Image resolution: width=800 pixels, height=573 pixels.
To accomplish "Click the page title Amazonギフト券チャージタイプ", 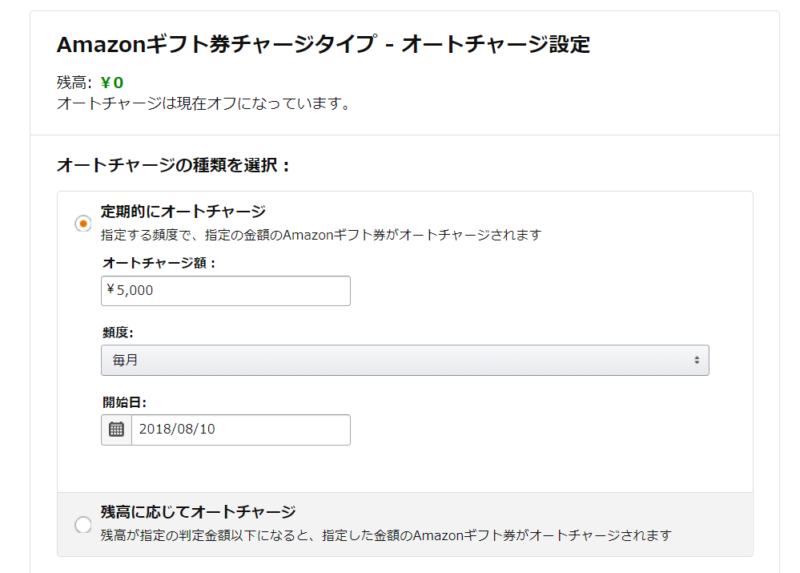I will (x=323, y=45).
